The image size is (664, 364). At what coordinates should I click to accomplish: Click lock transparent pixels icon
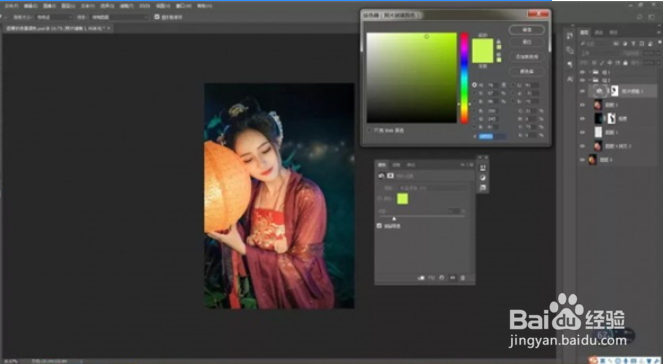594,63
